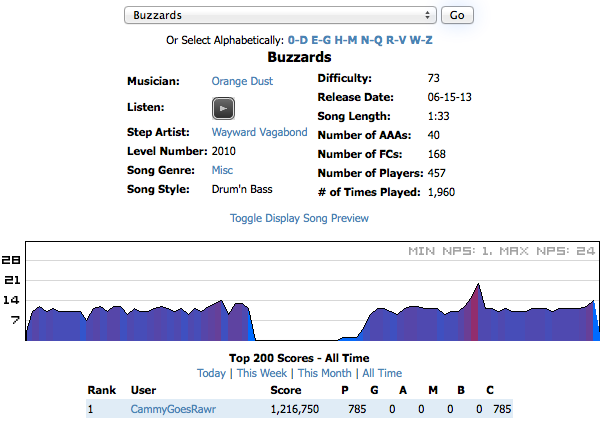Select songs alphabetically 0-D
Viewport: 607px width, 422px height.
[x=298, y=40]
